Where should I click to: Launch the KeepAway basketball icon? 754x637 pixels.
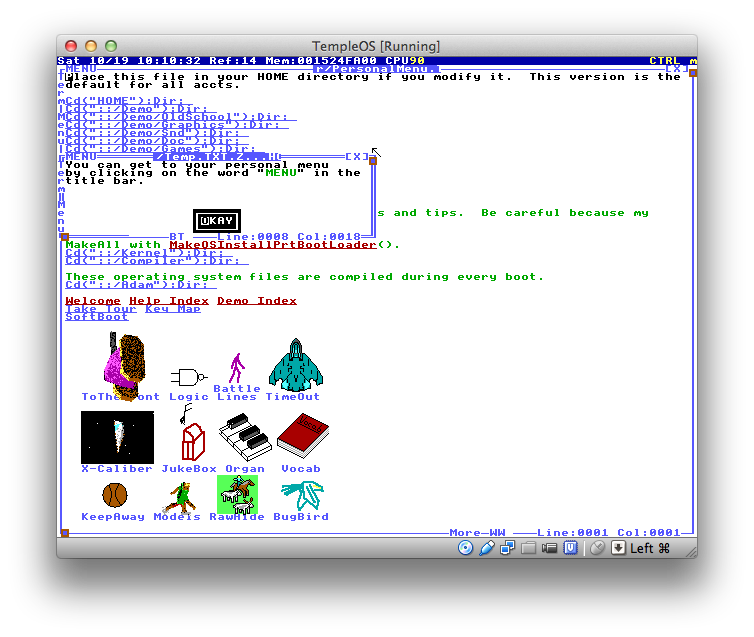click(x=113, y=495)
